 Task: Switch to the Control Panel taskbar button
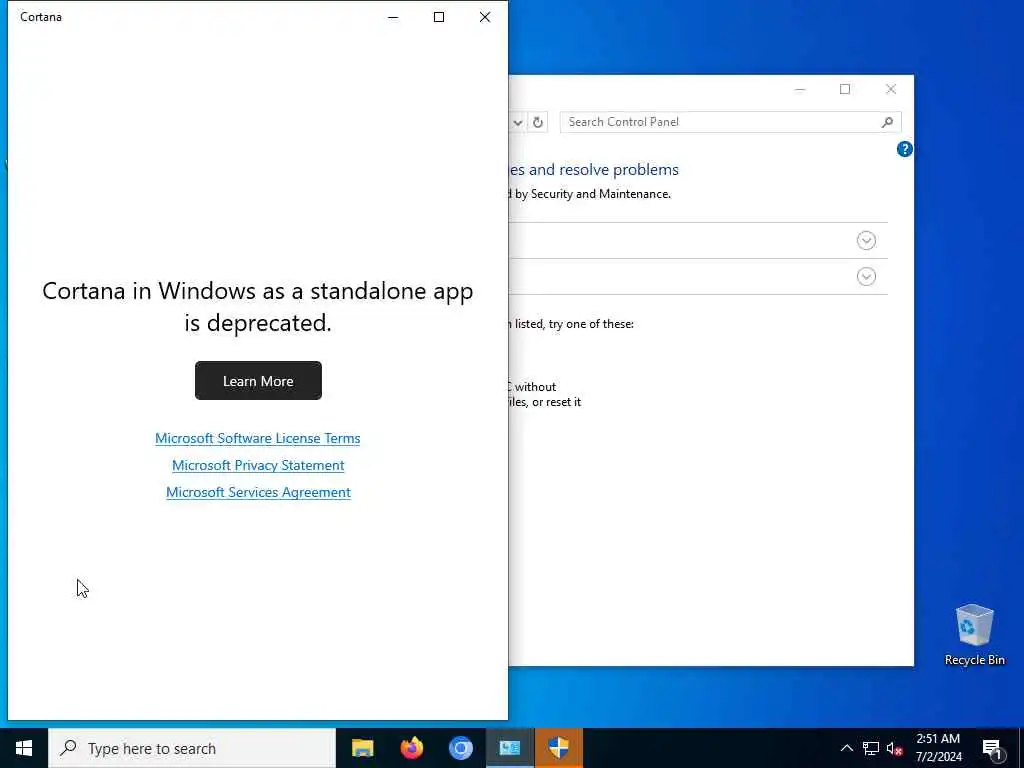[509, 748]
